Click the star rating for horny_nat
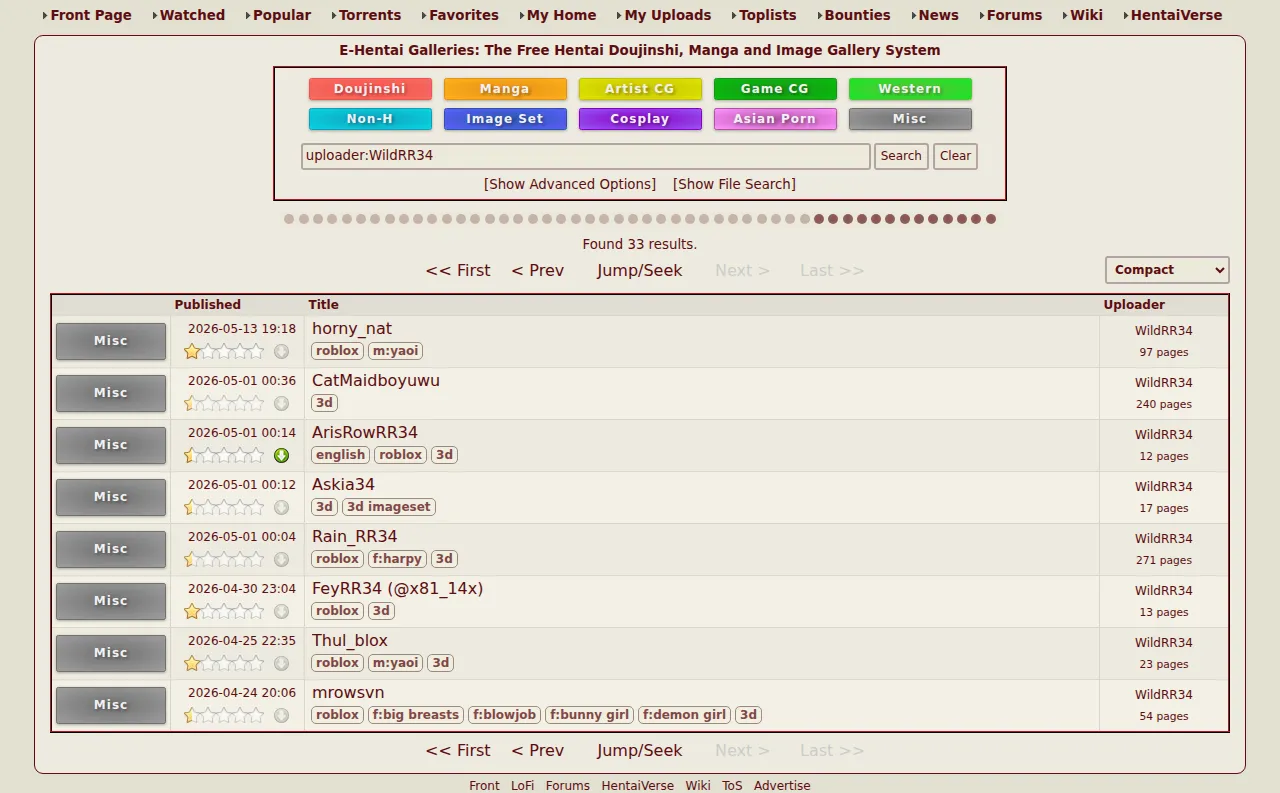Image resolution: width=1280 pixels, height=793 pixels. click(x=224, y=351)
